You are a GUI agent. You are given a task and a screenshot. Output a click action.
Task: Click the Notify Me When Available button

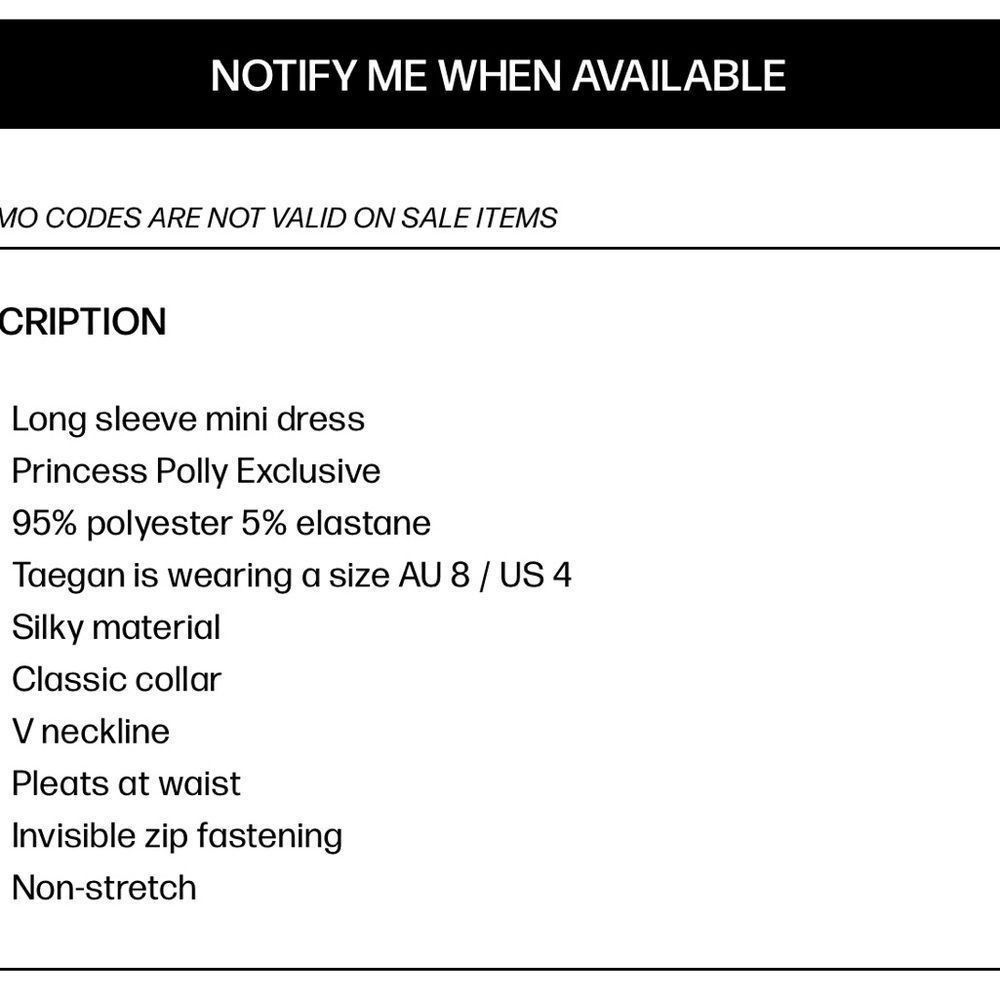tap(500, 74)
